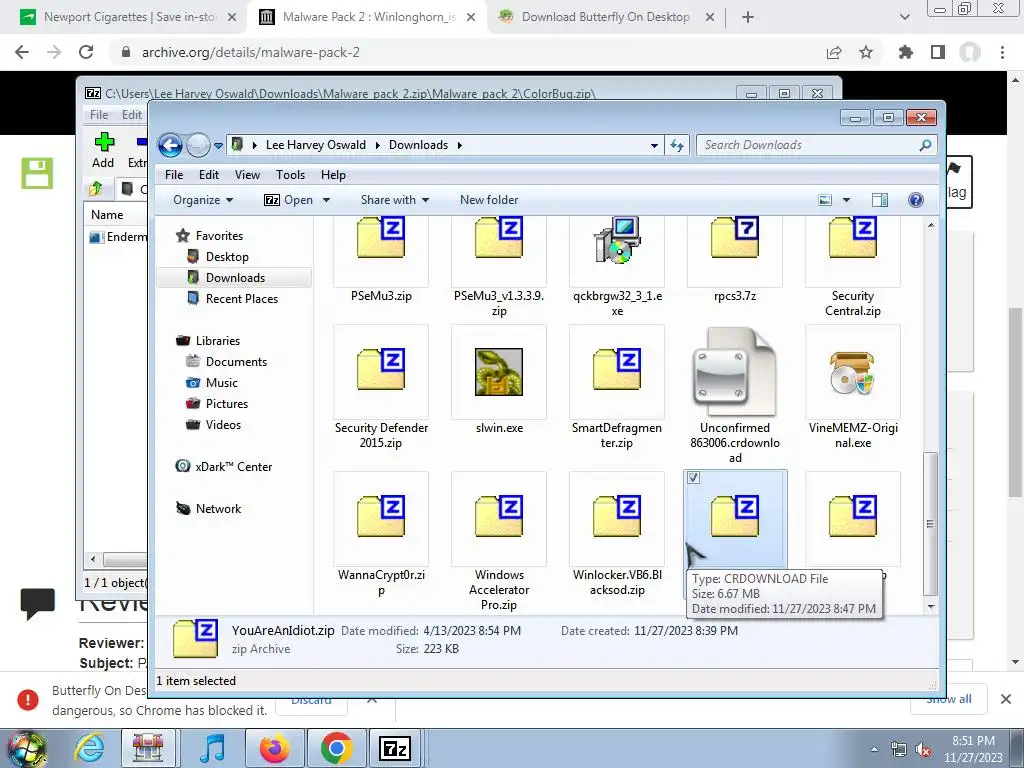Open the recent pages dropdown arrow
This screenshot has height=768, width=1024.
tap(218, 146)
